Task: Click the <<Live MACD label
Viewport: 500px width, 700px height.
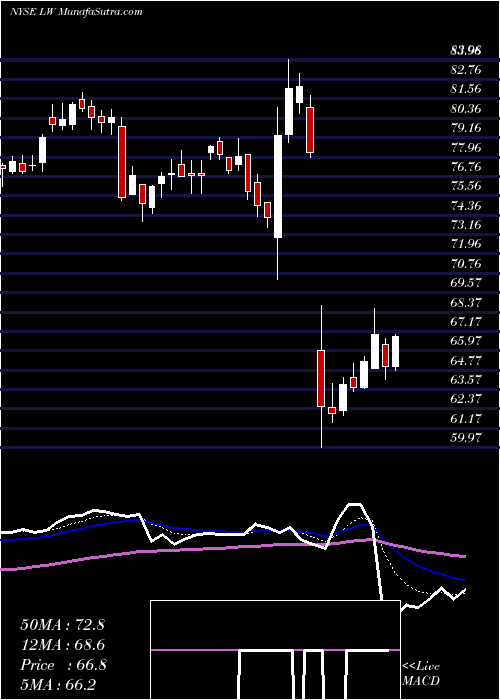Action: (421, 673)
